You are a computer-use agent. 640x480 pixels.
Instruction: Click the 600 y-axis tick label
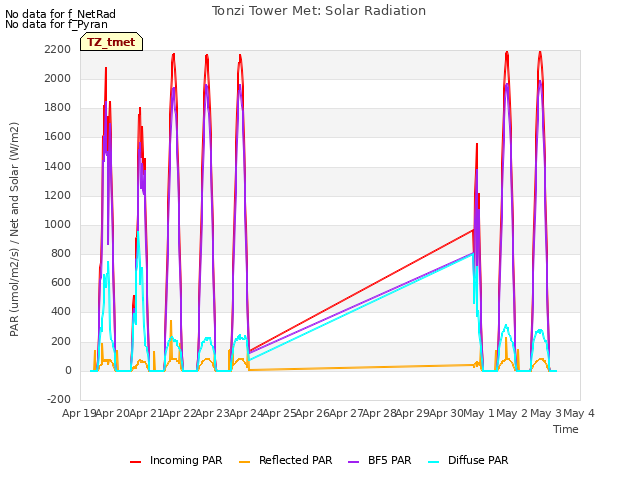(61, 283)
